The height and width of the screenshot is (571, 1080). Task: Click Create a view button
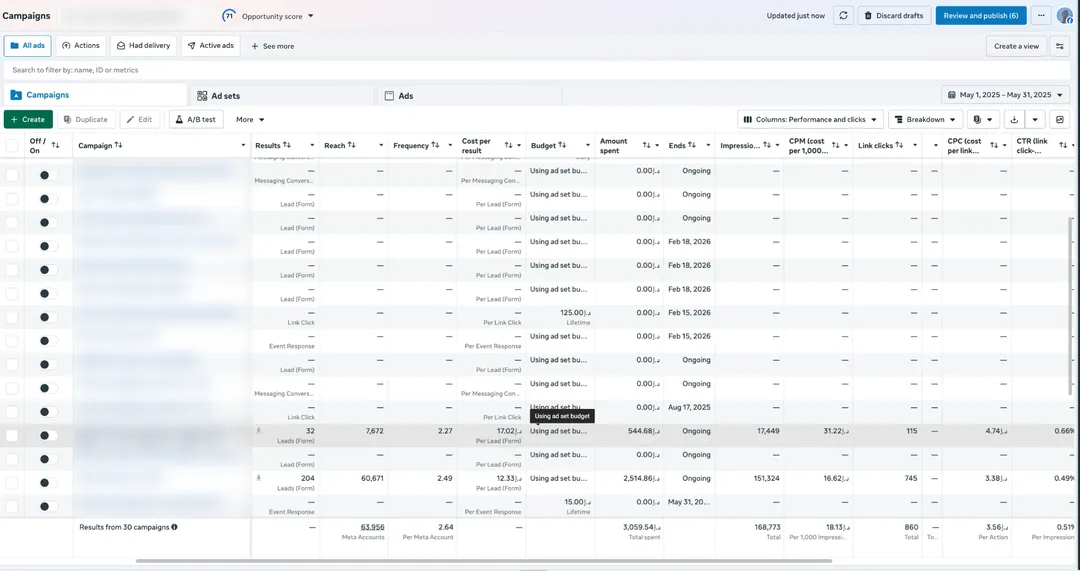1016,46
